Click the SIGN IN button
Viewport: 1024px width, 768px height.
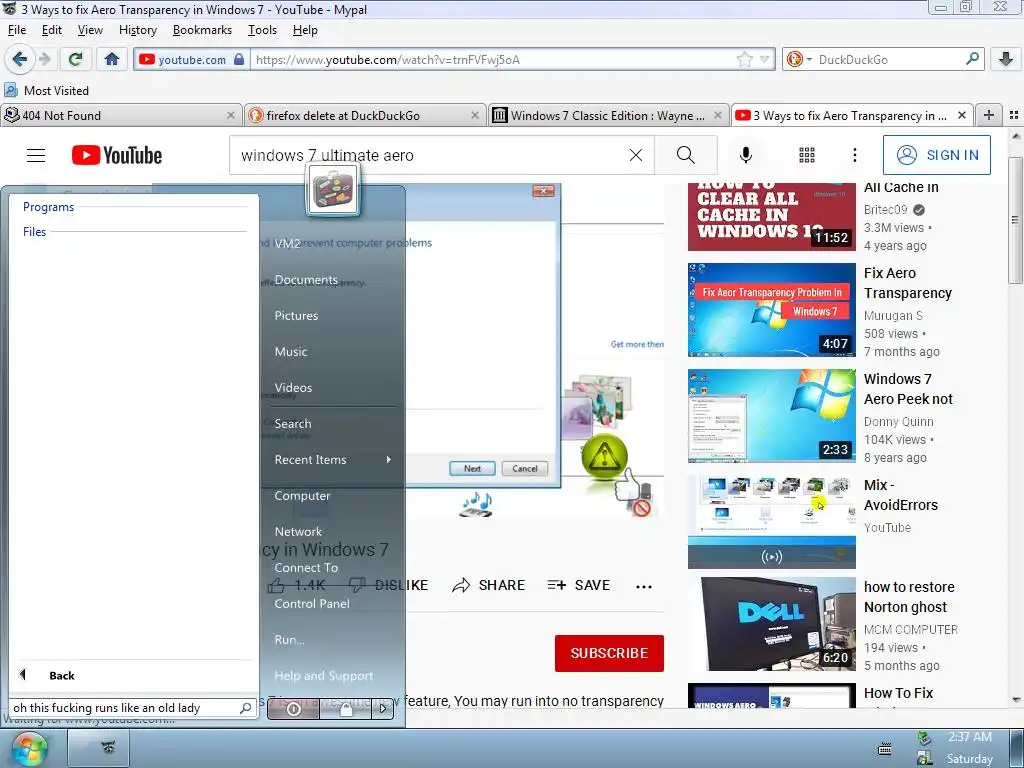[x=936, y=155]
